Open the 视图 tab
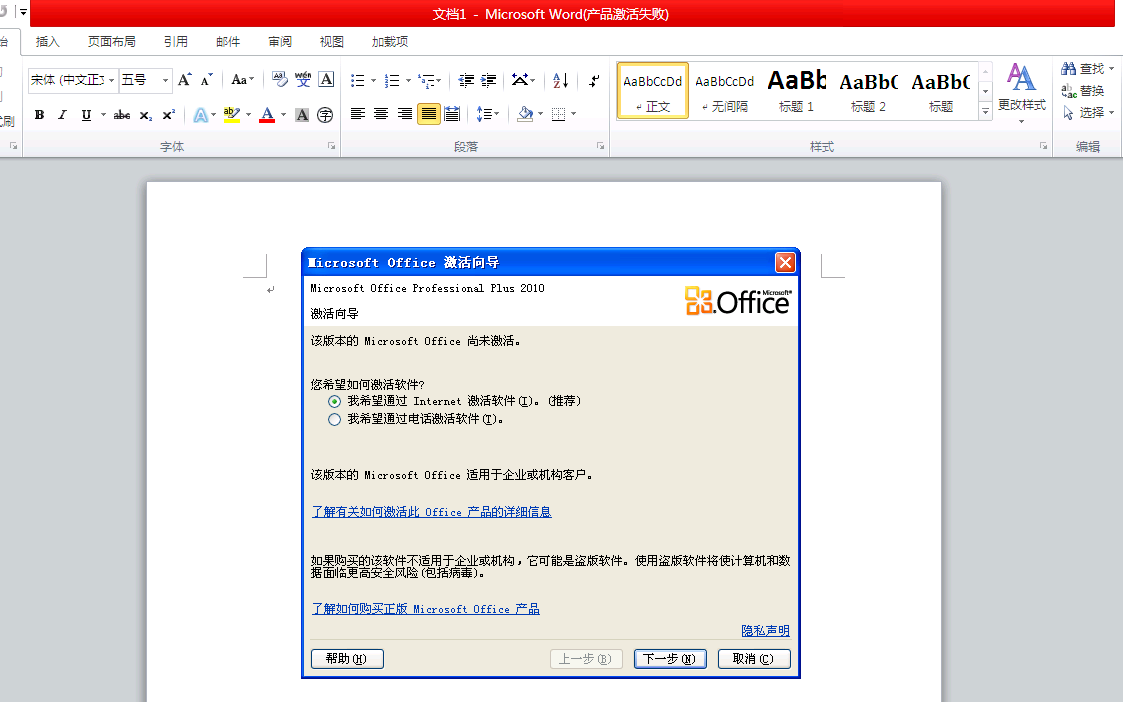Viewport: 1123px width, 702px height. point(332,42)
